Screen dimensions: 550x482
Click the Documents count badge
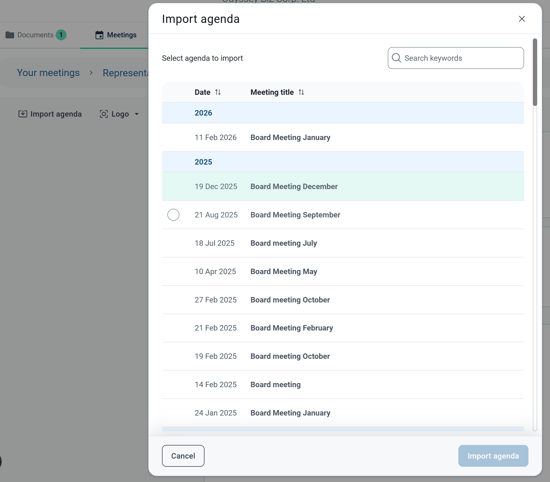click(61, 35)
